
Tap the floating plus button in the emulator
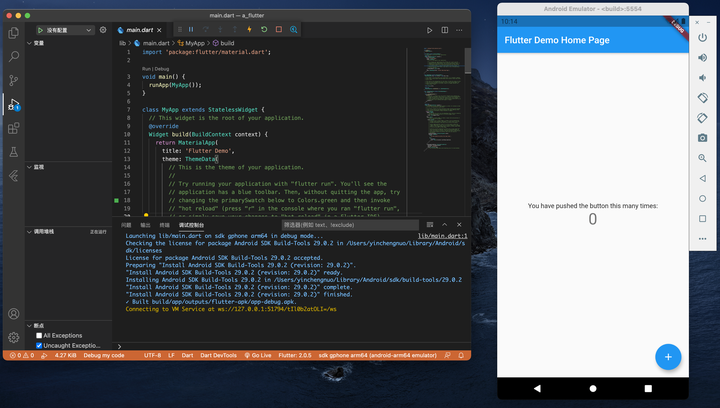(x=668, y=357)
